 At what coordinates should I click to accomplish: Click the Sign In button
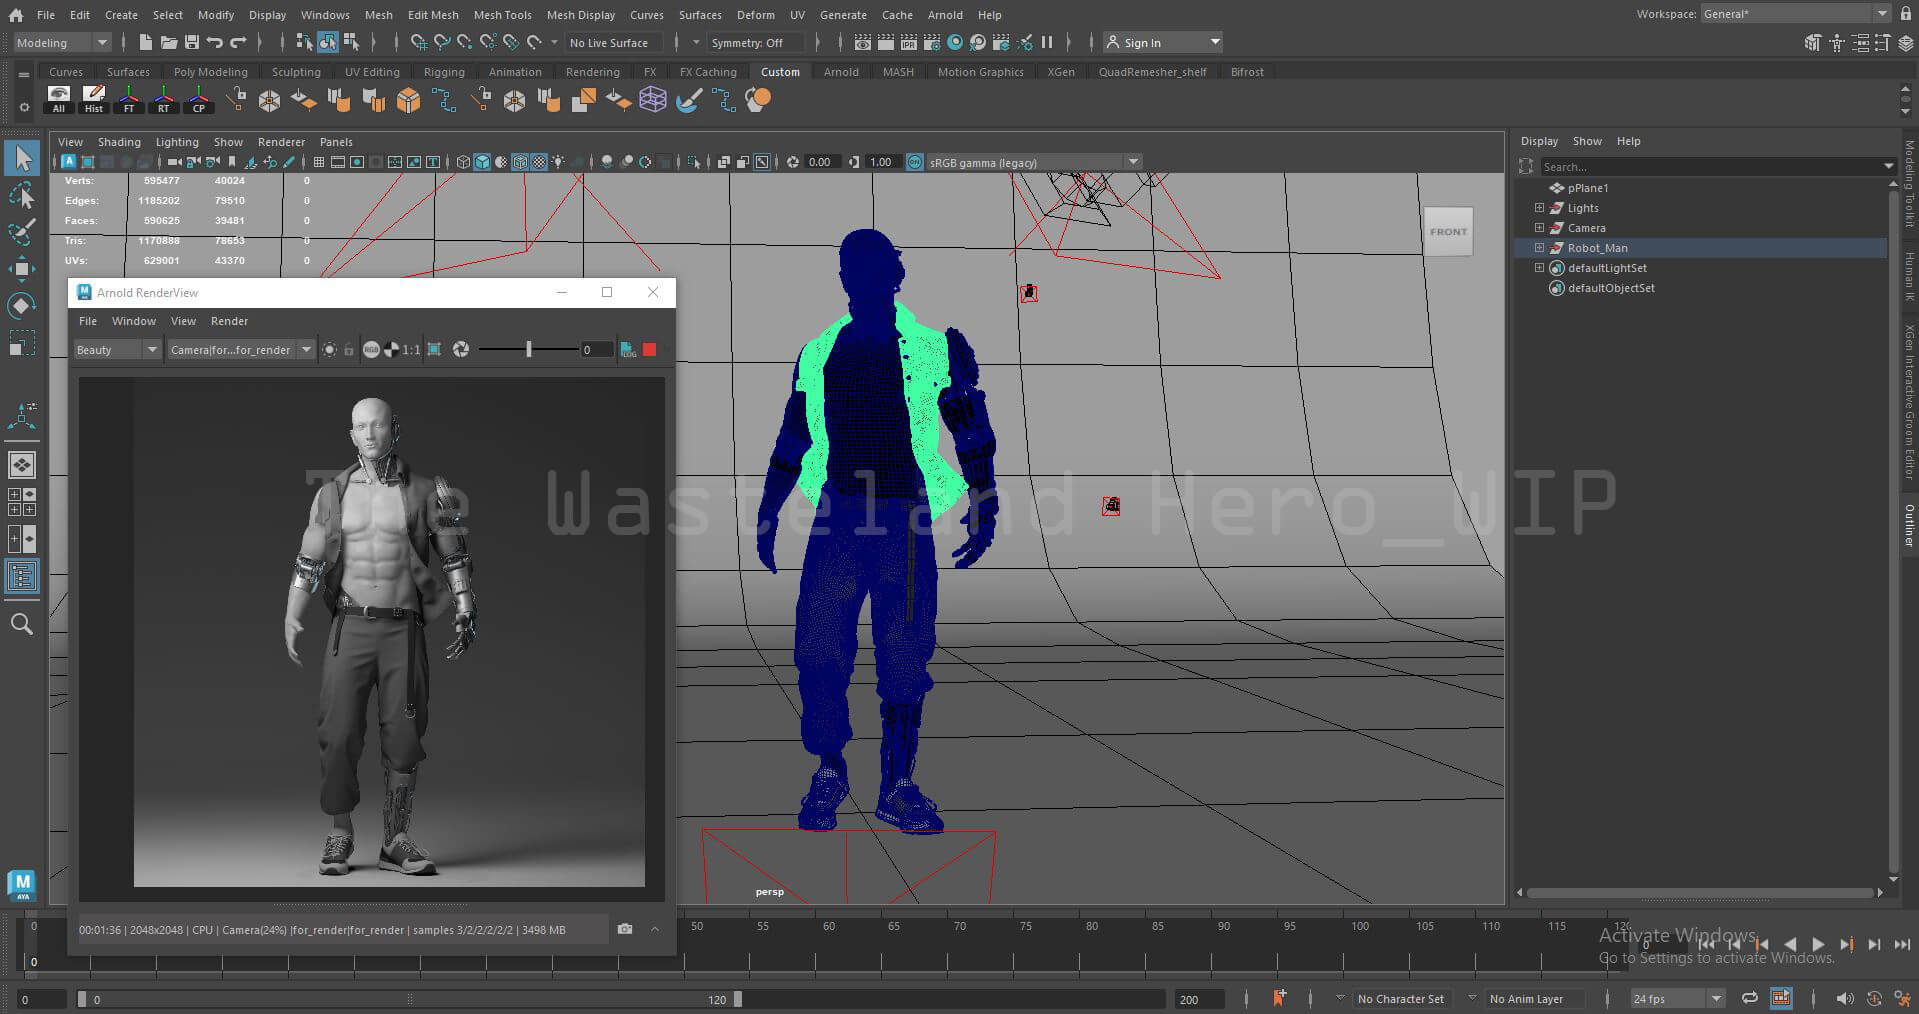(x=1162, y=42)
